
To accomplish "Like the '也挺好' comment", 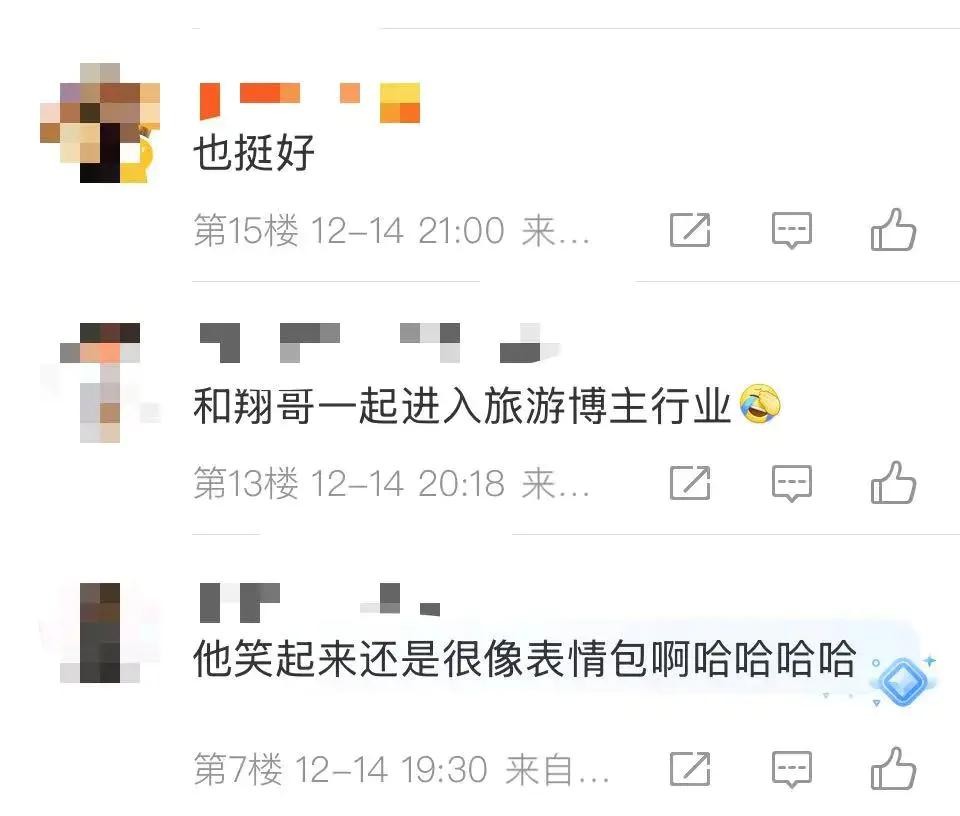I will [x=893, y=230].
